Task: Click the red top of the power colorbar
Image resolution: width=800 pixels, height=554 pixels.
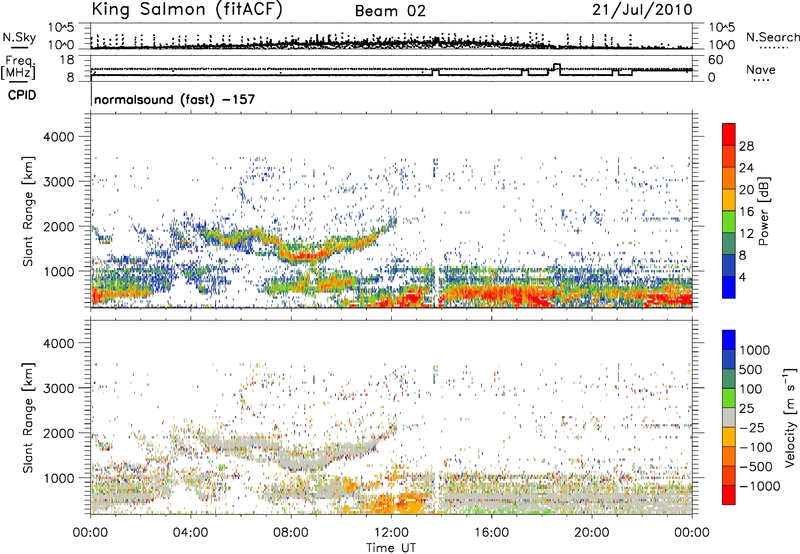Action: tap(729, 134)
